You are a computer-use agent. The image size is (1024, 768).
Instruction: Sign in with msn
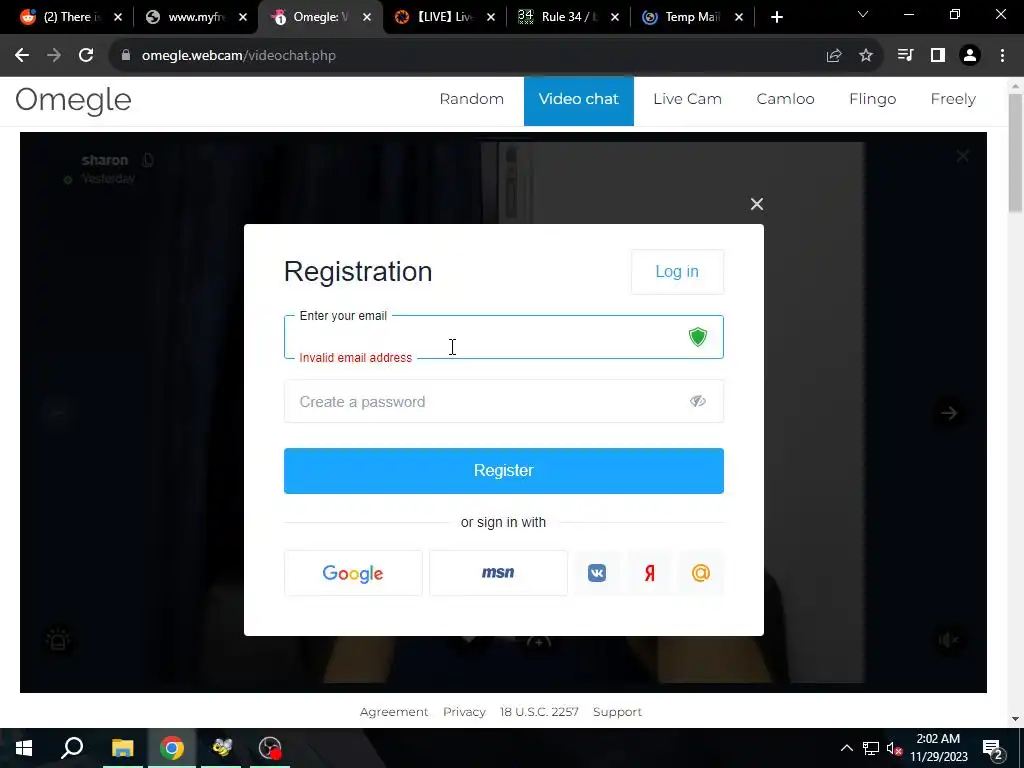point(498,573)
